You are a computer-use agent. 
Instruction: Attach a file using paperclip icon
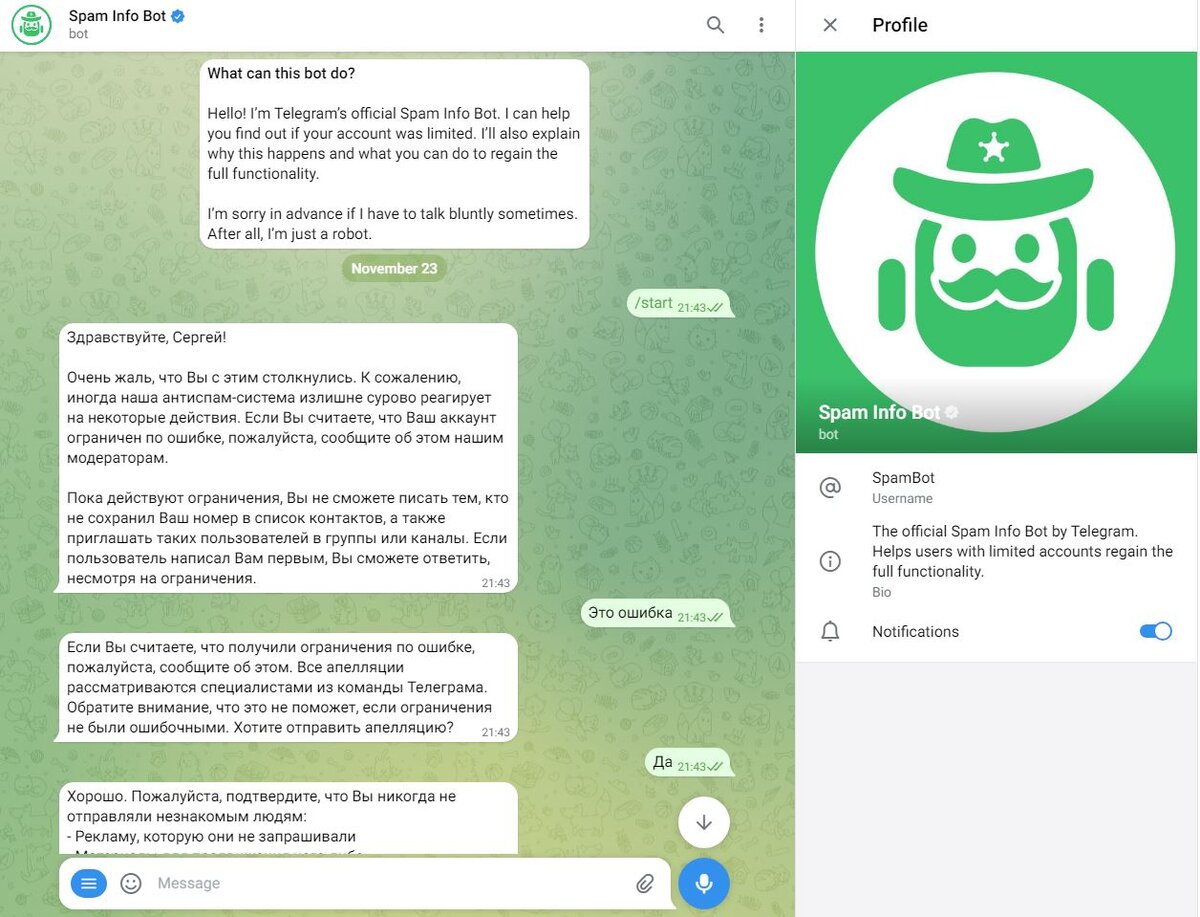click(x=645, y=883)
